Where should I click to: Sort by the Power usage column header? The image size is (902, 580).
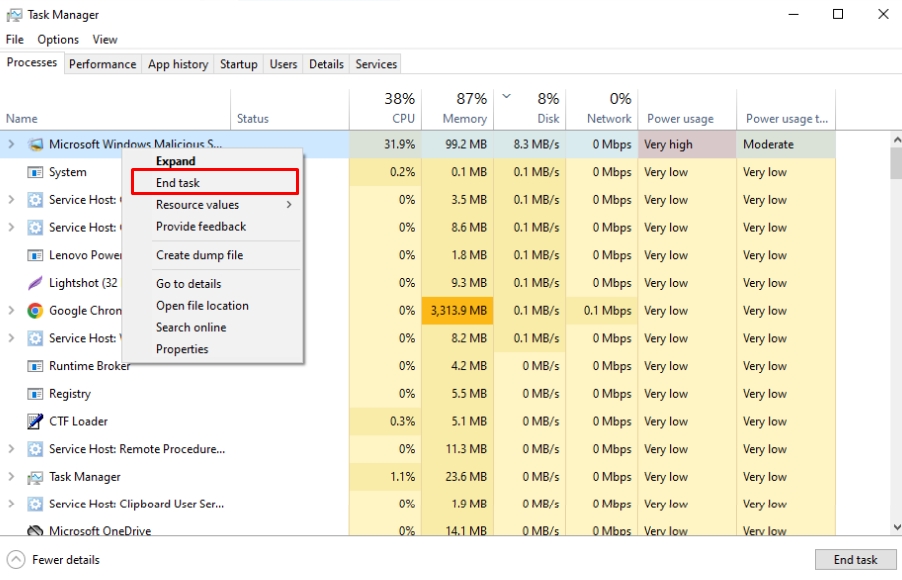tap(687, 109)
